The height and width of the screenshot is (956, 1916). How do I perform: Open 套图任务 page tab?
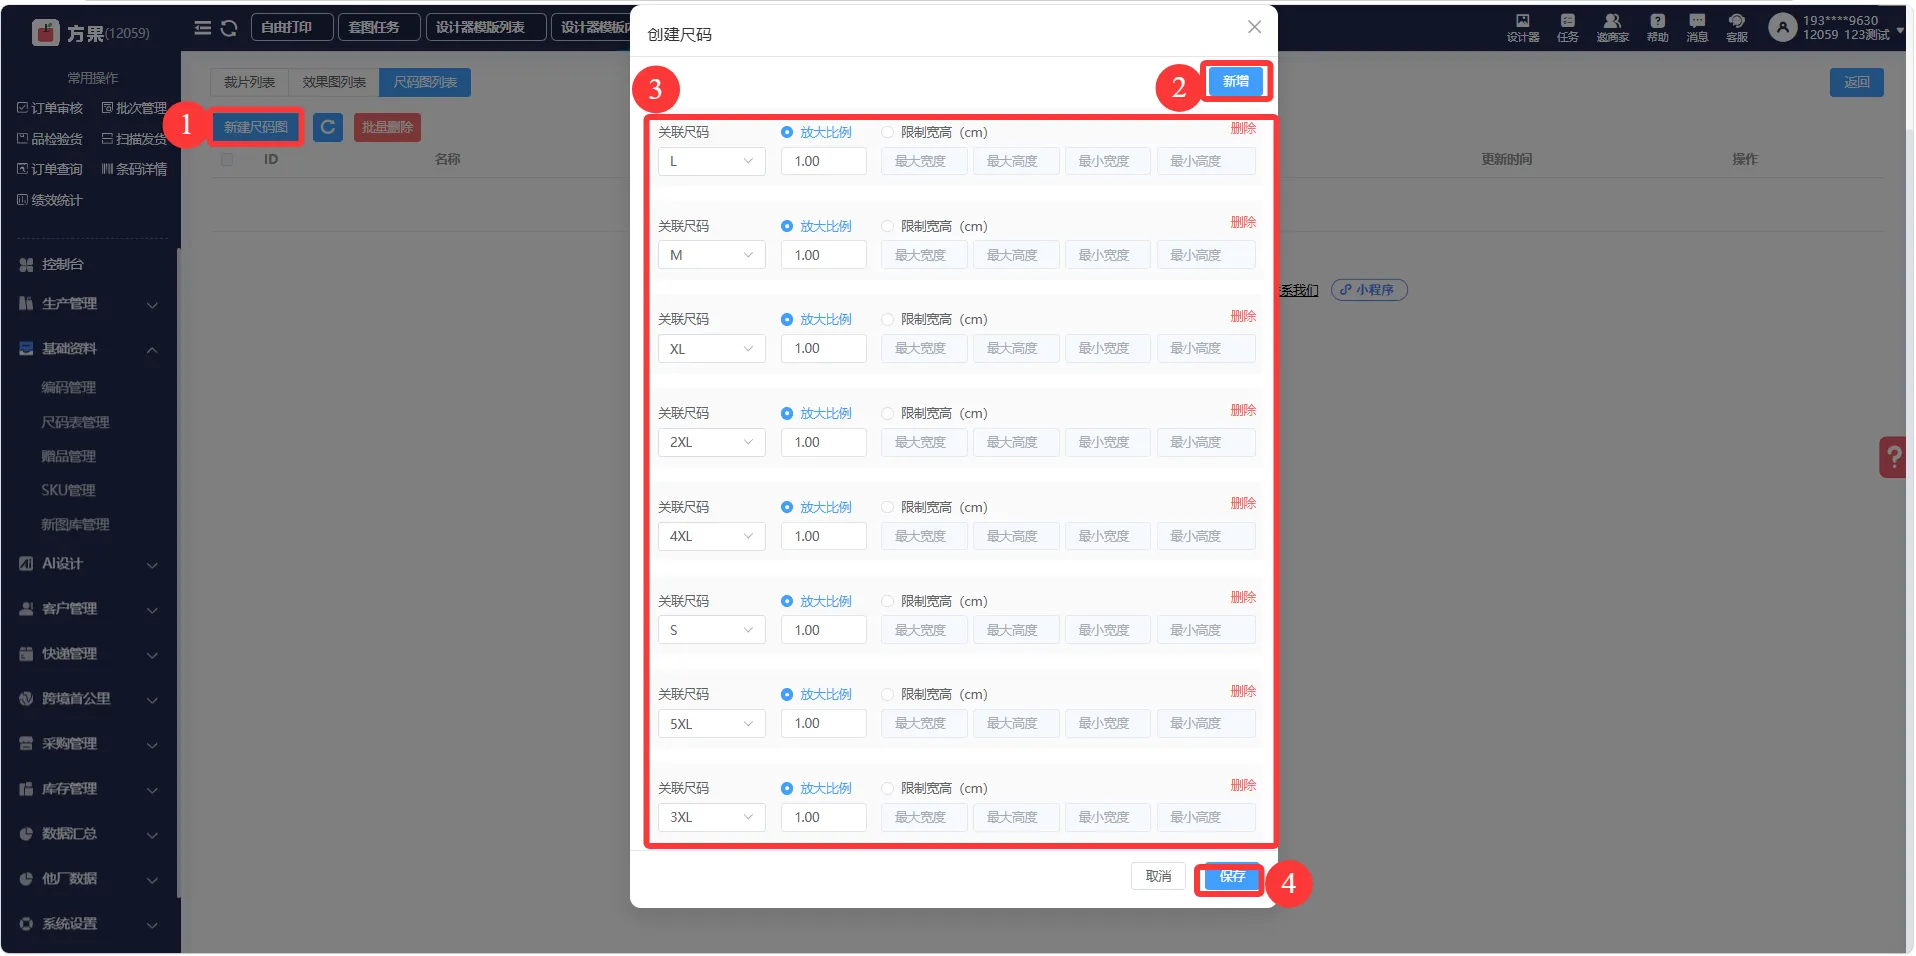click(380, 27)
